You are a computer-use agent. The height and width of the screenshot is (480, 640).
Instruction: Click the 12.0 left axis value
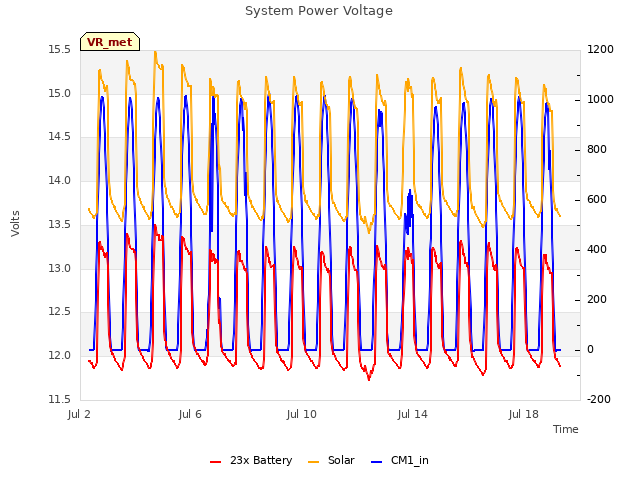[x=59, y=356]
